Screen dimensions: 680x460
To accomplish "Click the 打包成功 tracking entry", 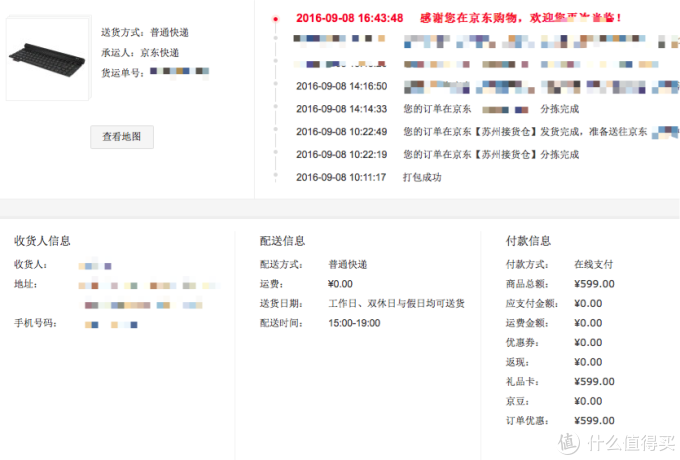I will pyautogui.click(x=422, y=177).
